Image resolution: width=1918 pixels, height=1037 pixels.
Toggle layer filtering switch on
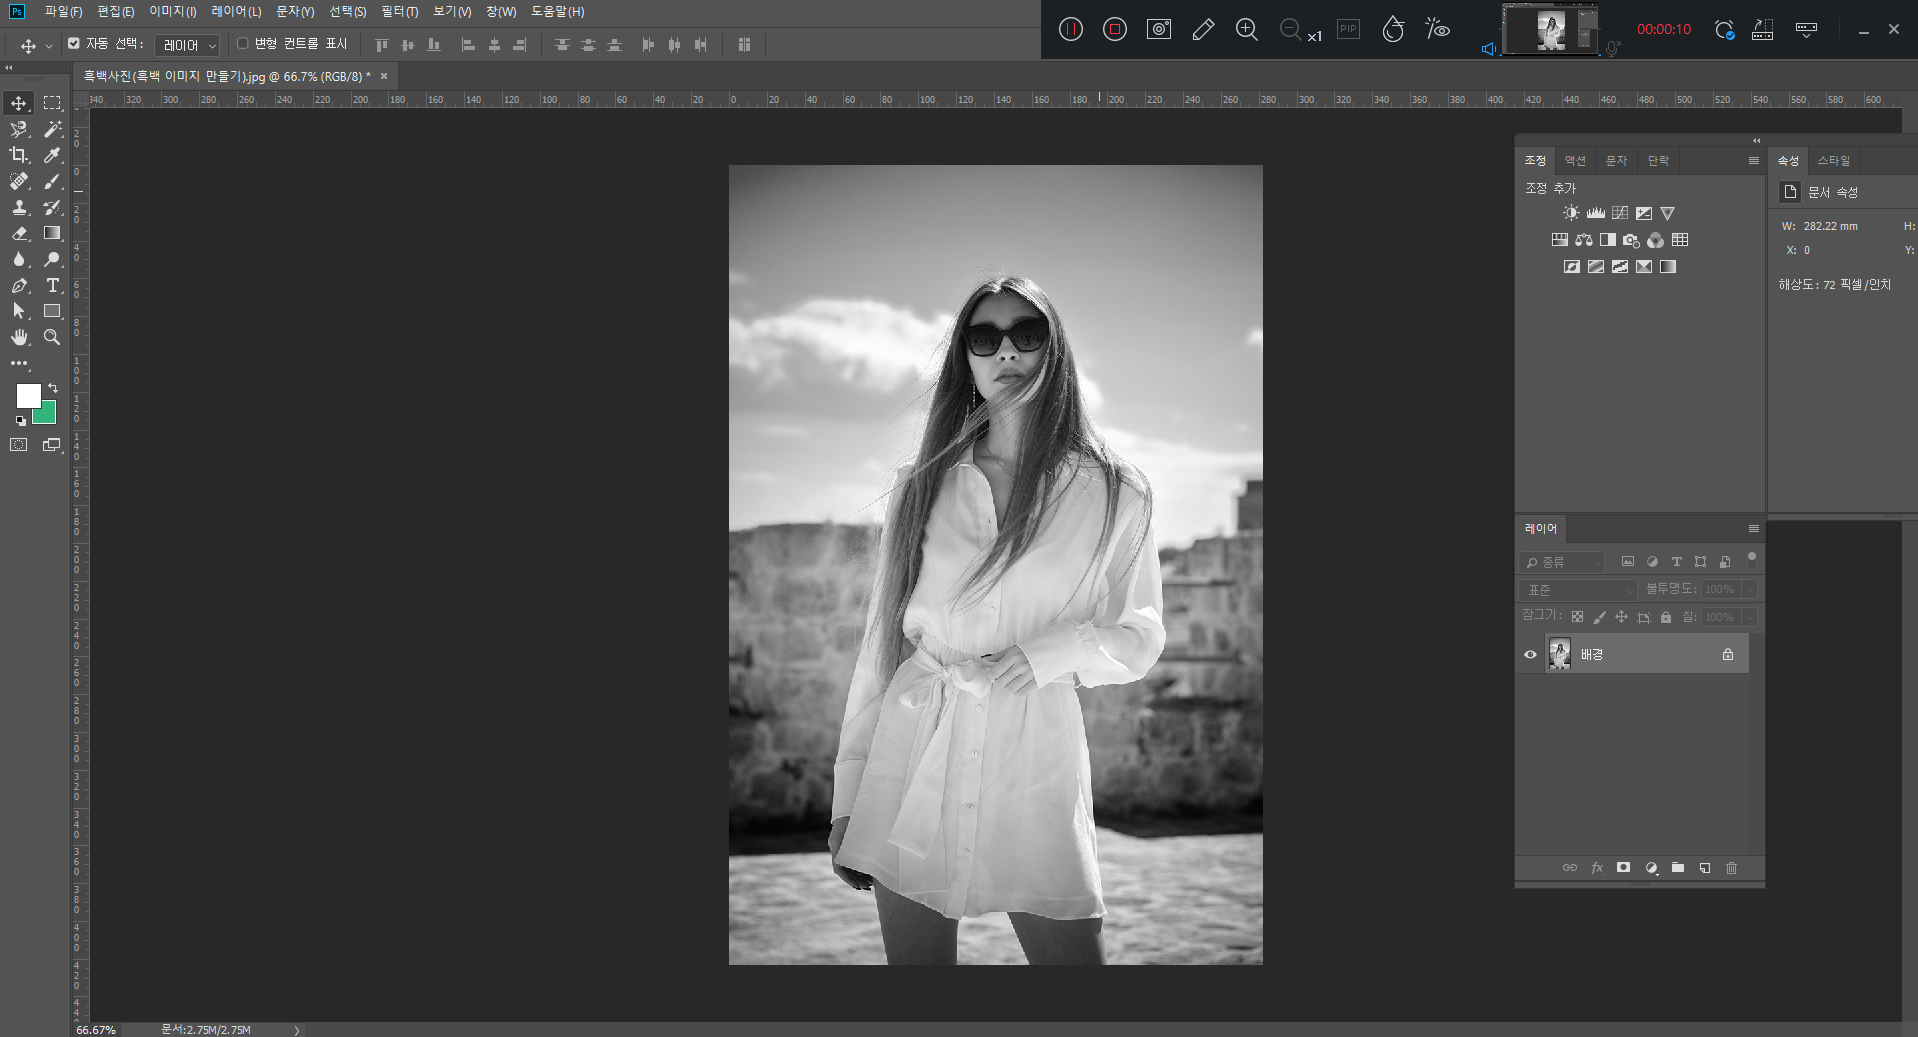tap(1751, 560)
